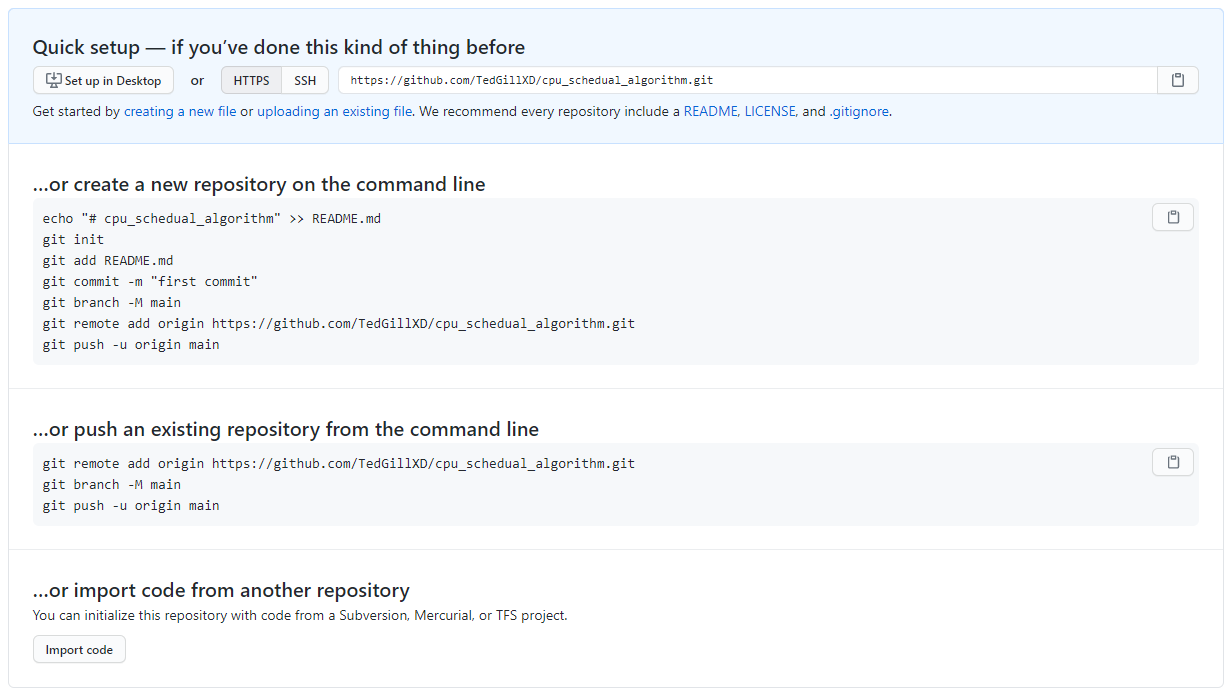
Task: Copy the repository URL with clipboard icon
Action: click(1178, 80)
